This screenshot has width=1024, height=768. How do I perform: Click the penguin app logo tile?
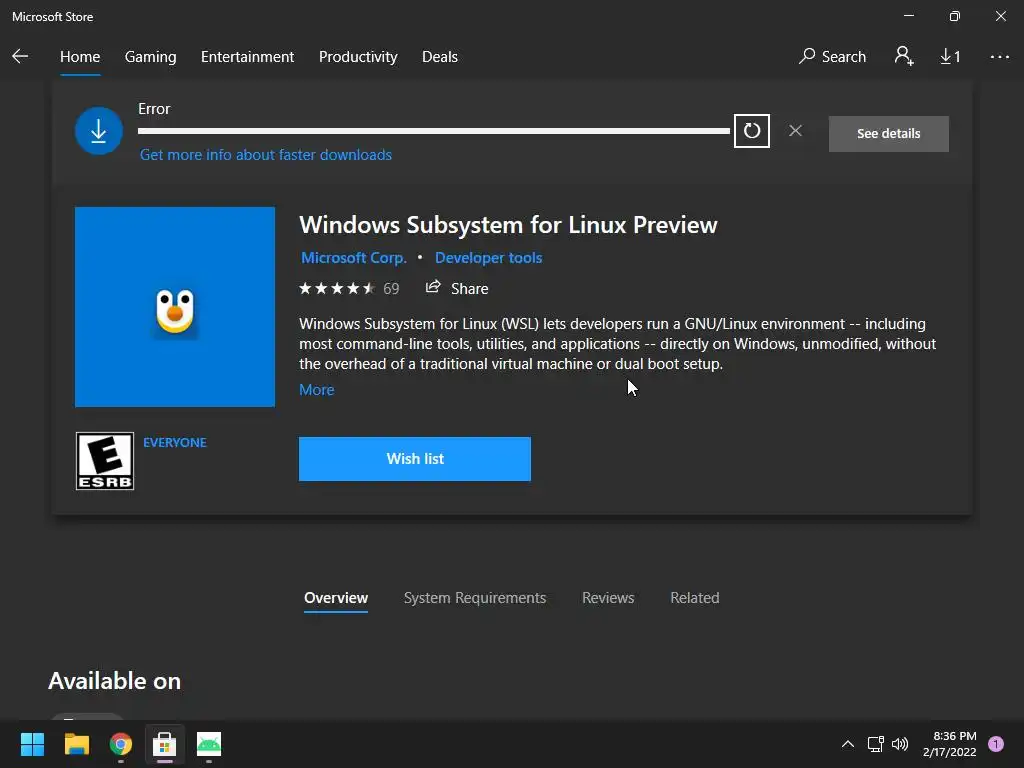coord(175,307)
